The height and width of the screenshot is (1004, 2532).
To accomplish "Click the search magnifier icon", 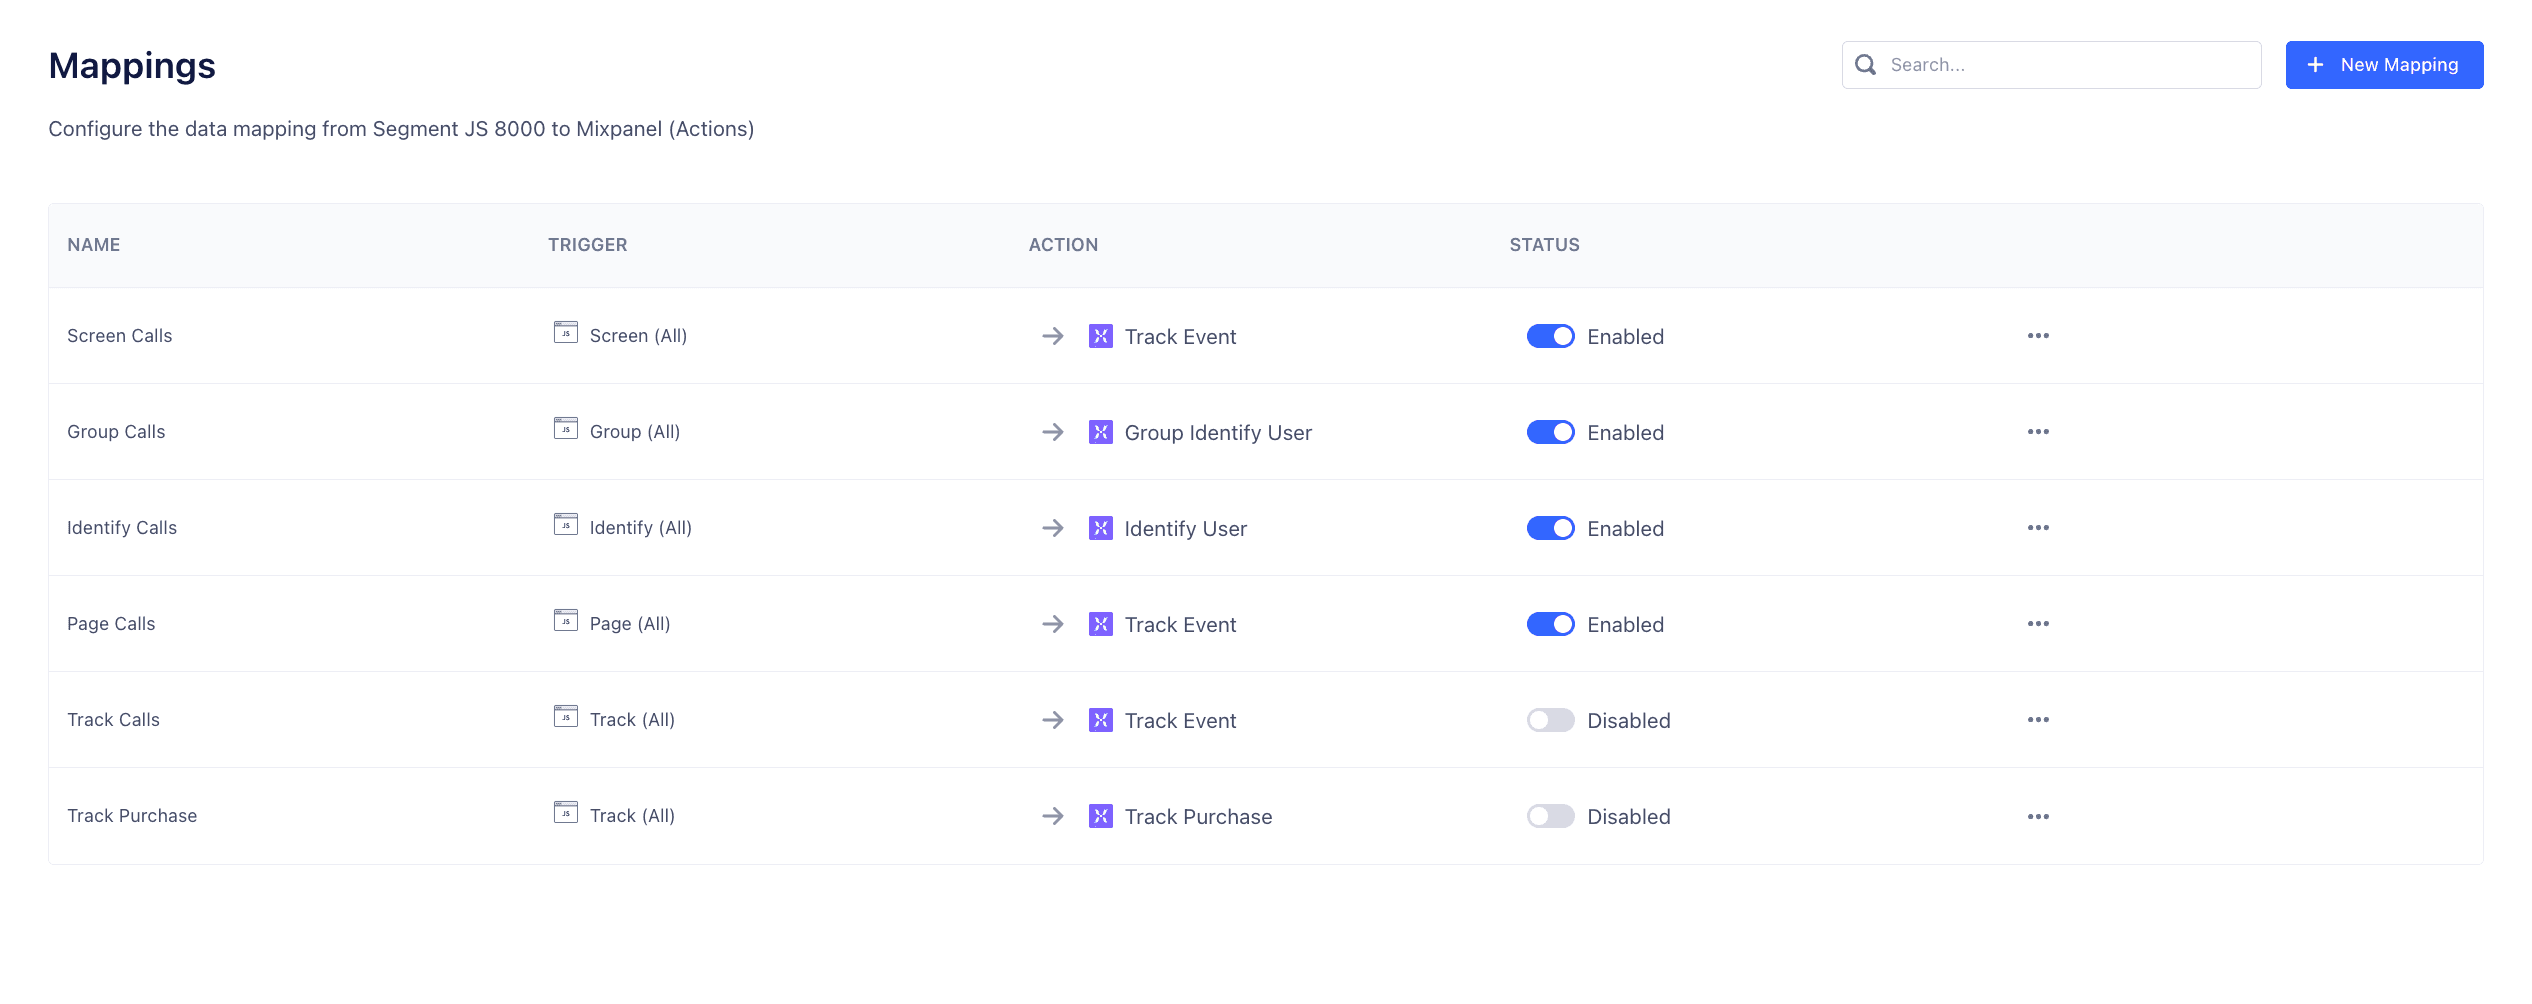I will [x=1865, y=64].
